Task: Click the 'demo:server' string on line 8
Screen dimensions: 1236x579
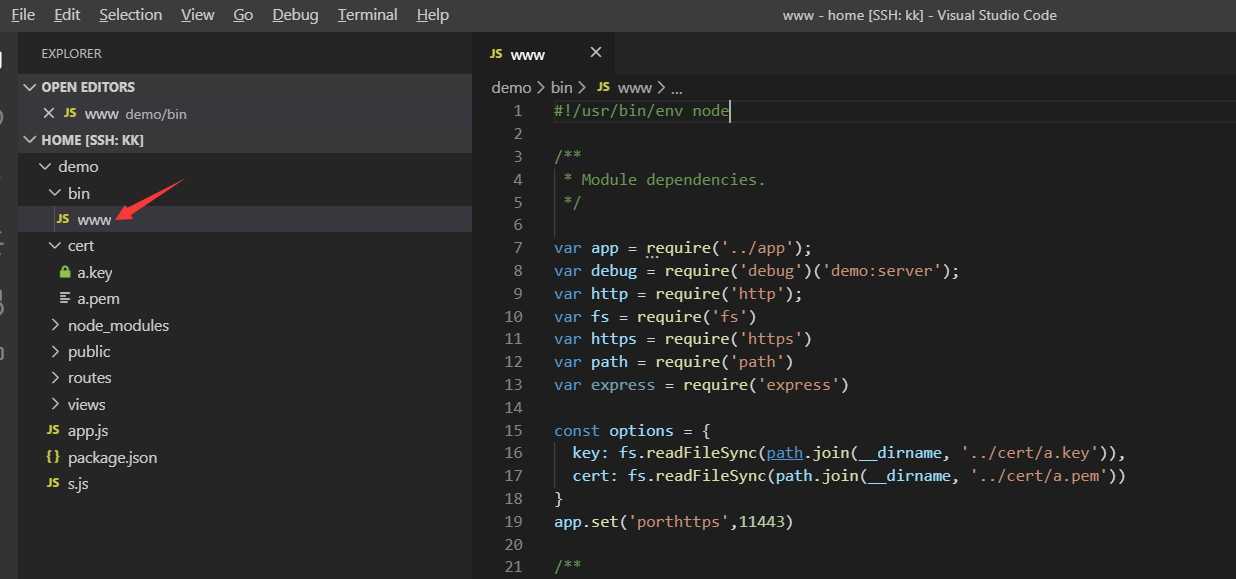Action: pyautogui.click(x=884, y=270)
